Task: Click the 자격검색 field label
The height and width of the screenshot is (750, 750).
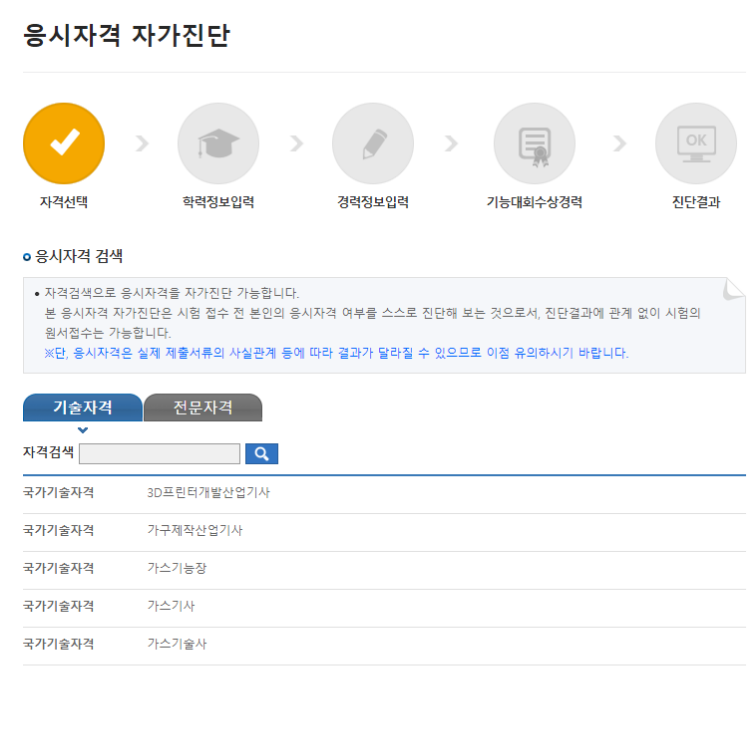Action: (x=48, y=452)
